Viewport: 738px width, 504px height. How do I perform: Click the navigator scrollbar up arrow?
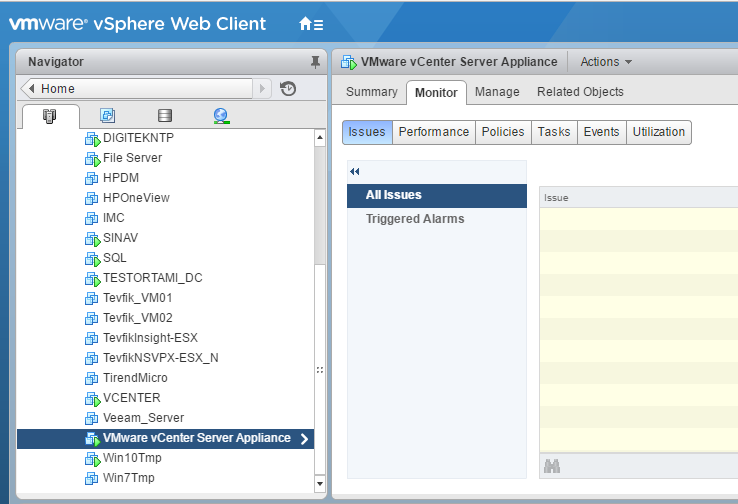pos(320,137)
